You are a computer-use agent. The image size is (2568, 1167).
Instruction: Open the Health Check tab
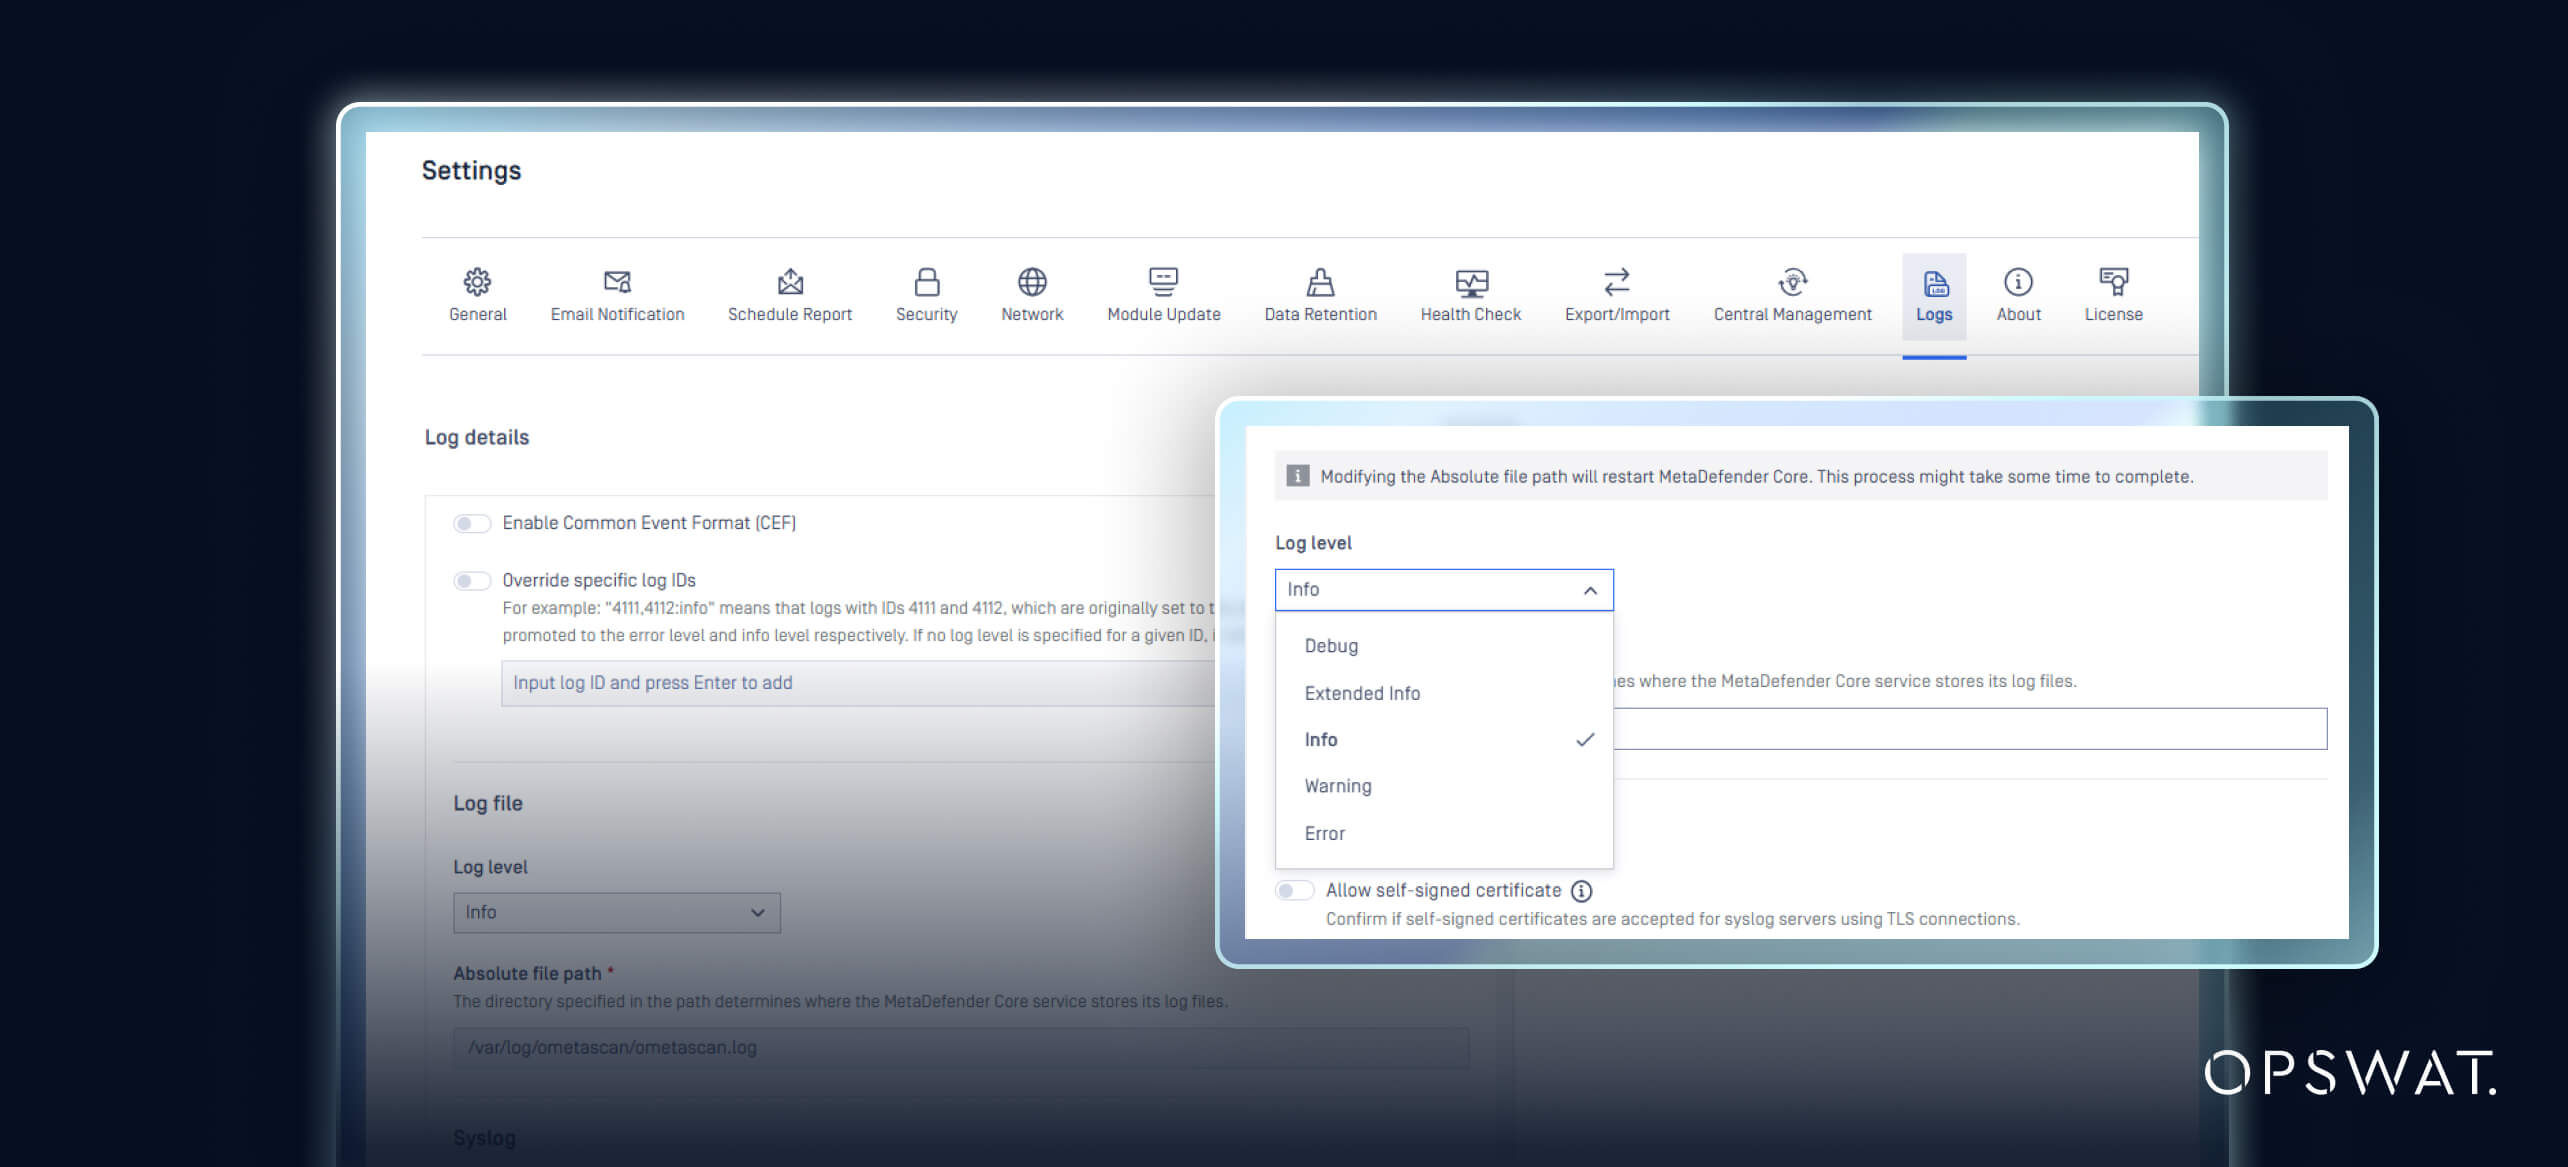tap(1470, 293)
